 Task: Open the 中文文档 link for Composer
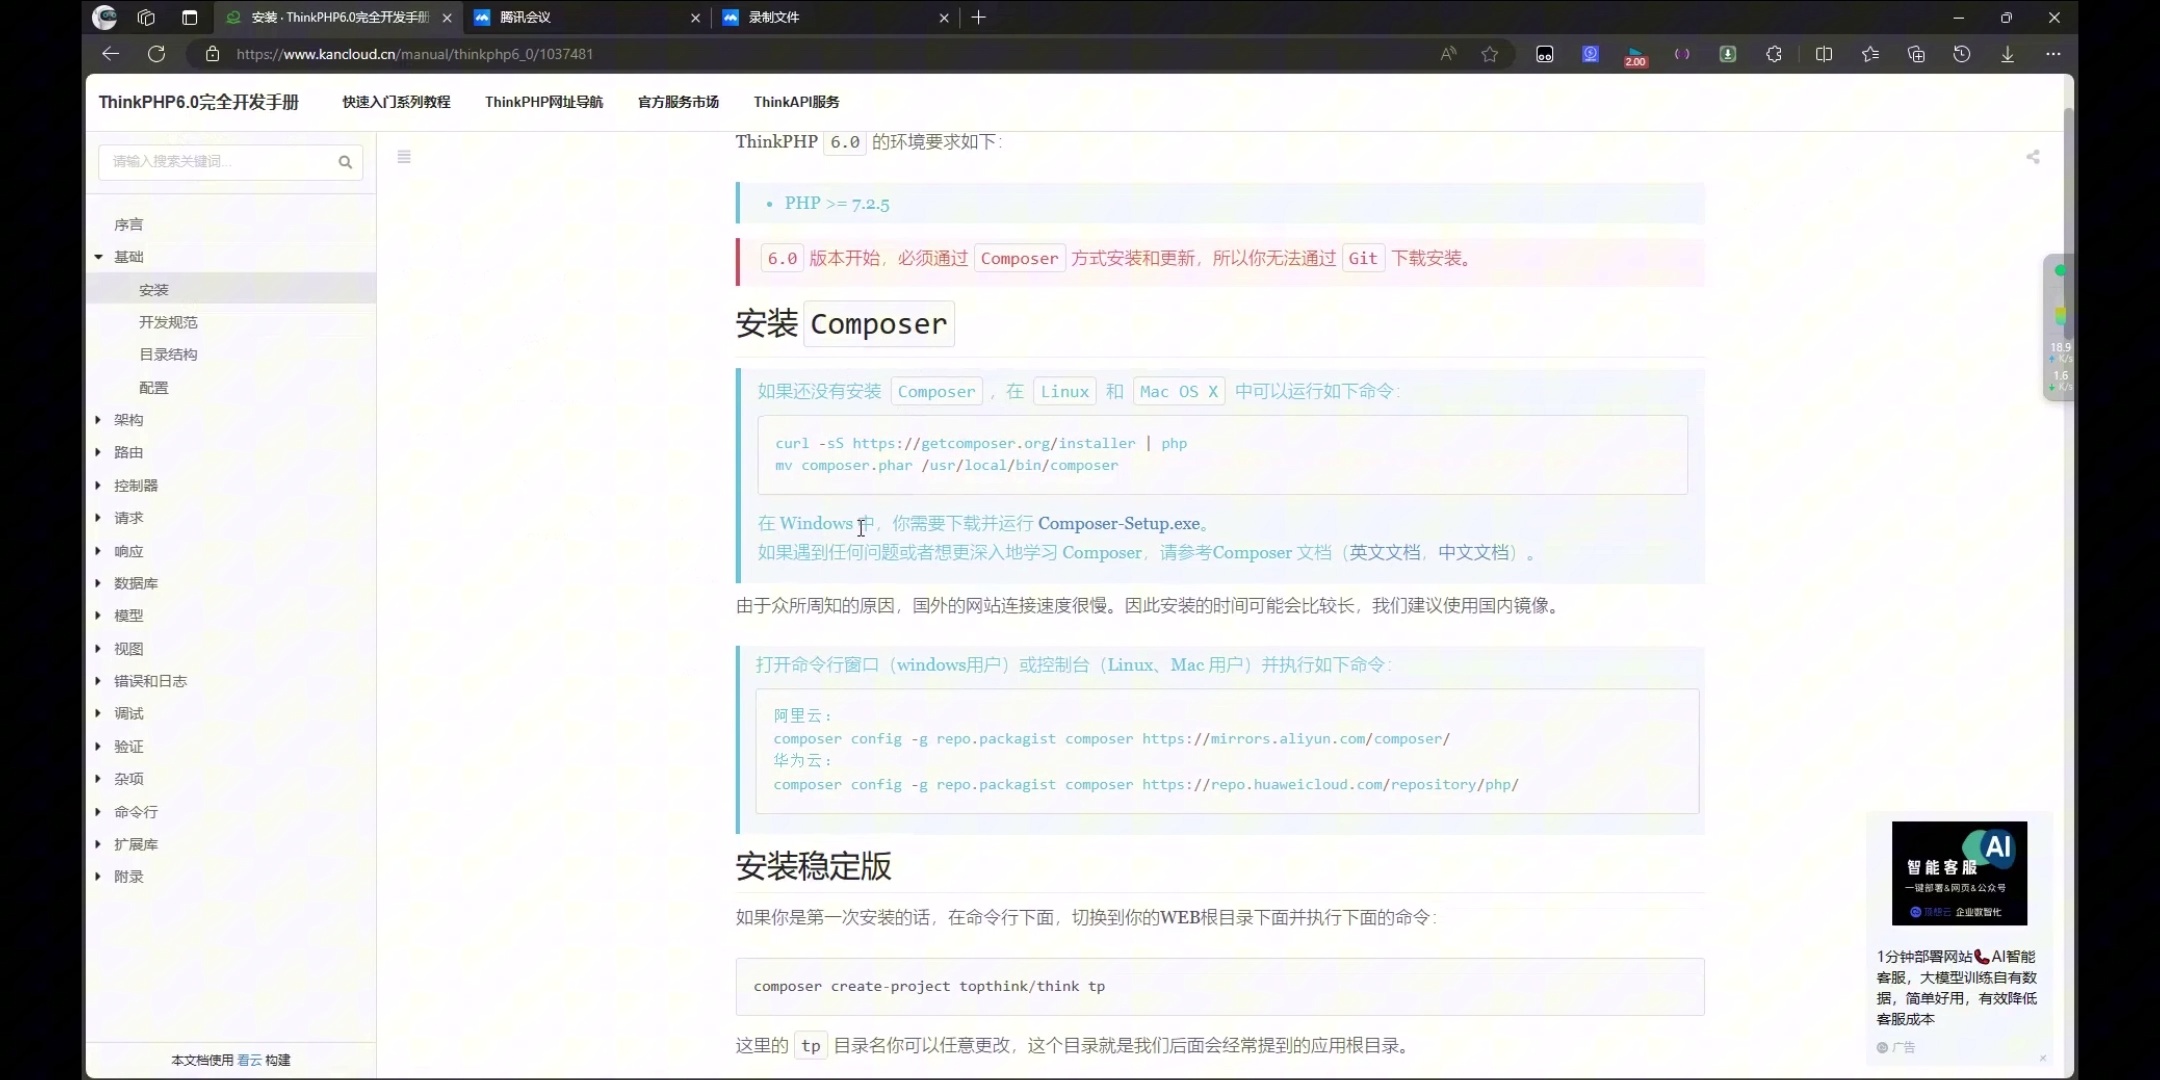(1477, 552)
